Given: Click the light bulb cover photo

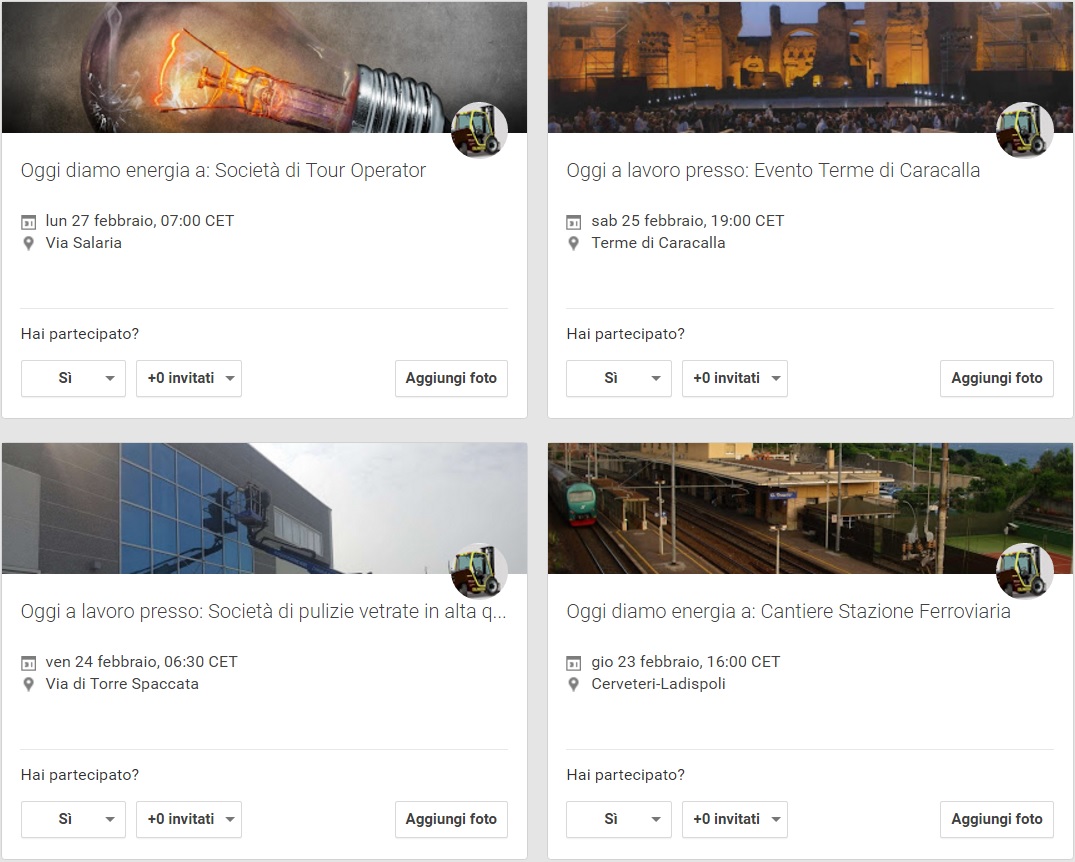Looking at the screenshot, I should (265, 67).
